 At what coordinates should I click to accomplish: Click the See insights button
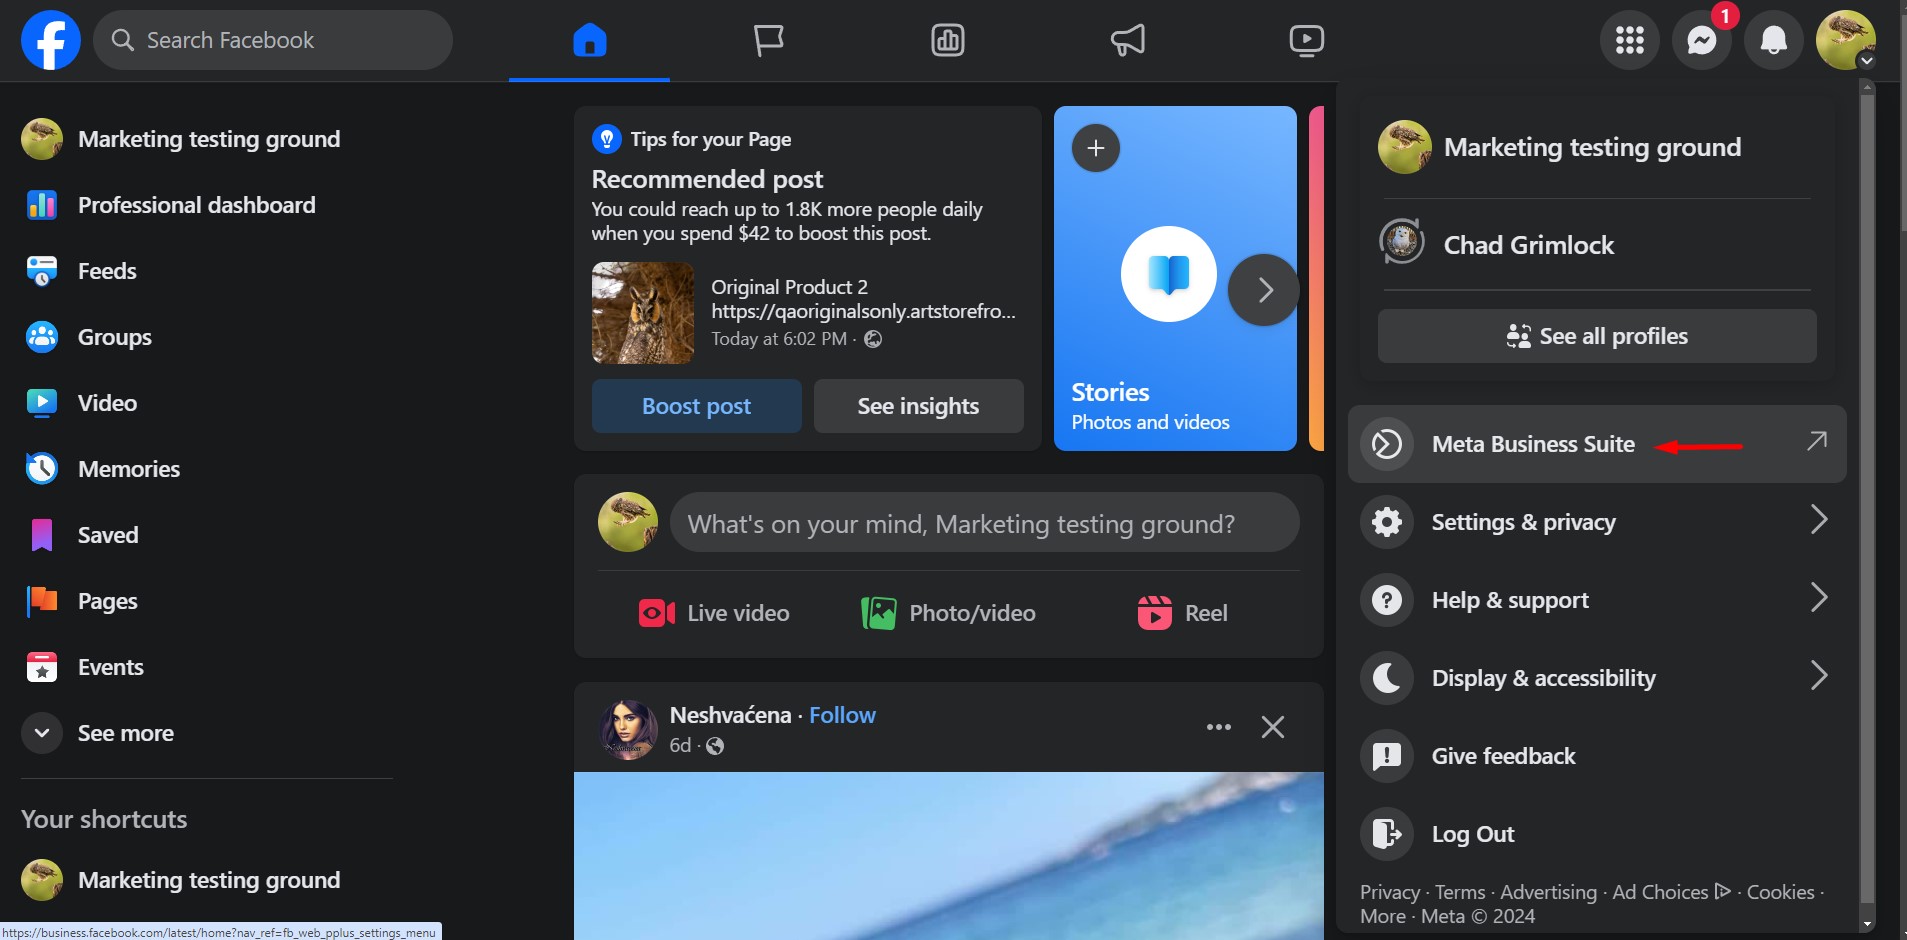click(x=919, y=406)
